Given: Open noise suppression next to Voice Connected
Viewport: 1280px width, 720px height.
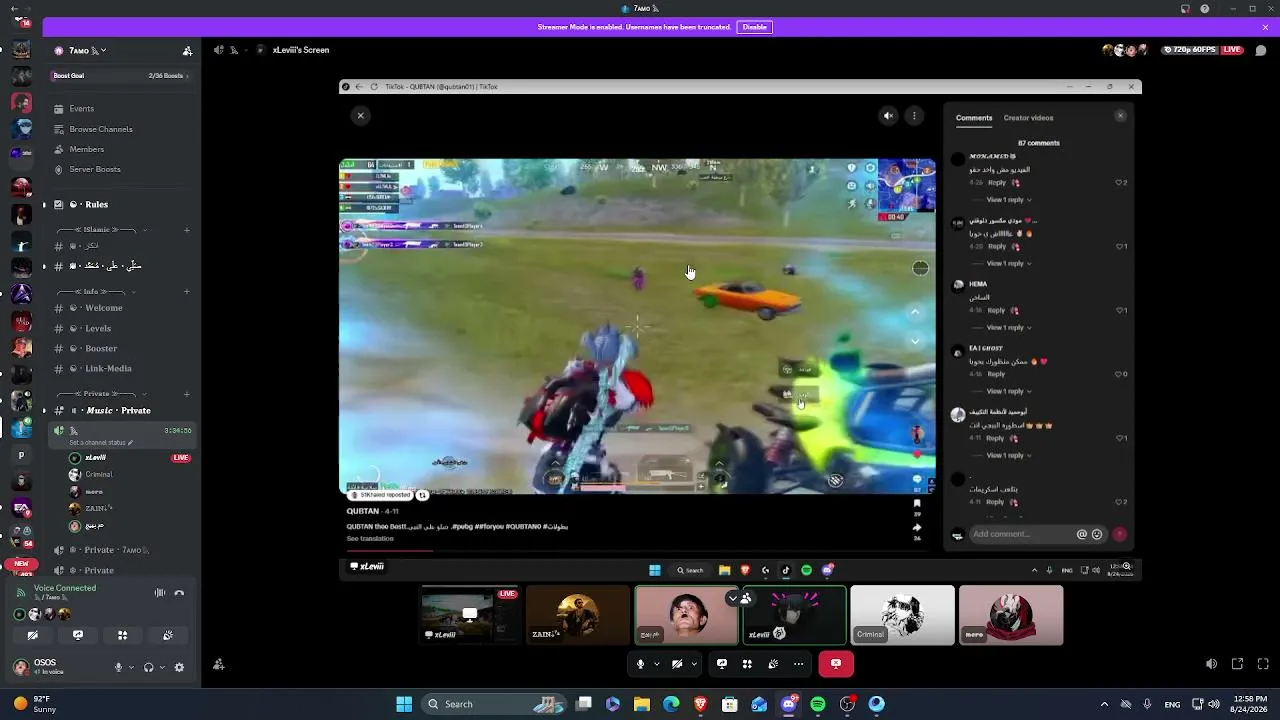Looking at the screenshot, I should (x=160, y=593).
